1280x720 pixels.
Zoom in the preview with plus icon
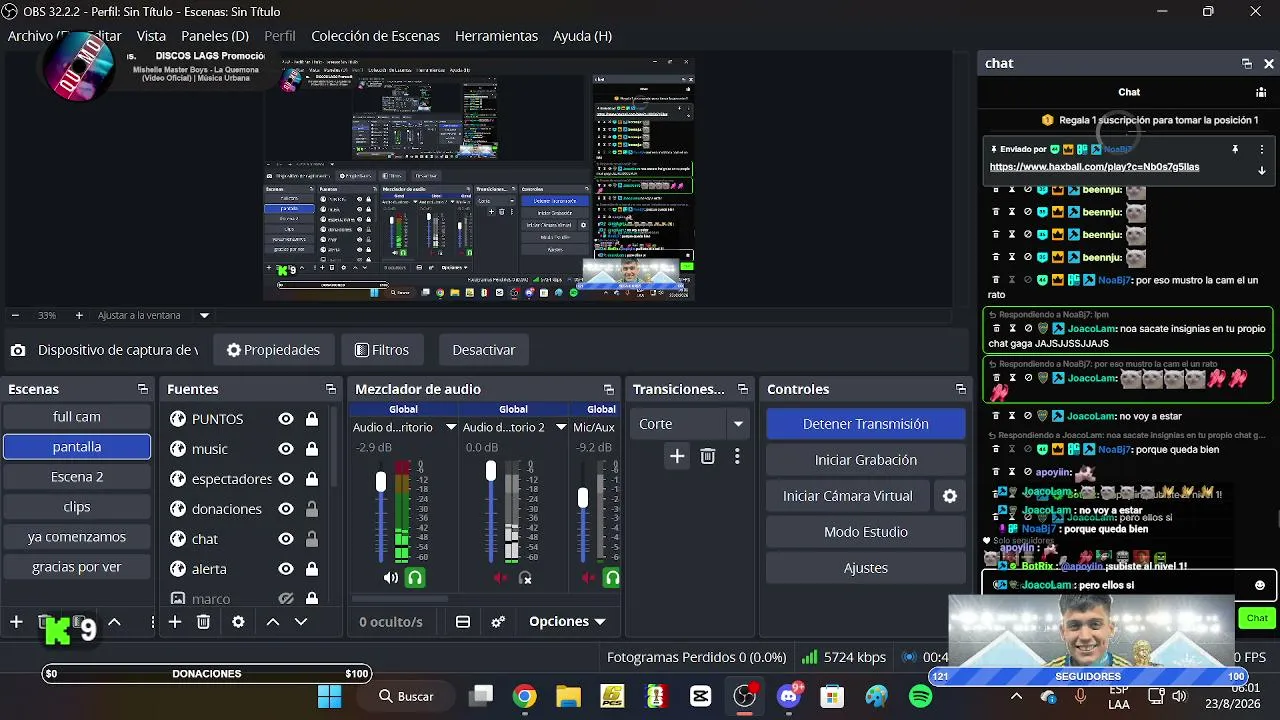(x=79, y=315)
